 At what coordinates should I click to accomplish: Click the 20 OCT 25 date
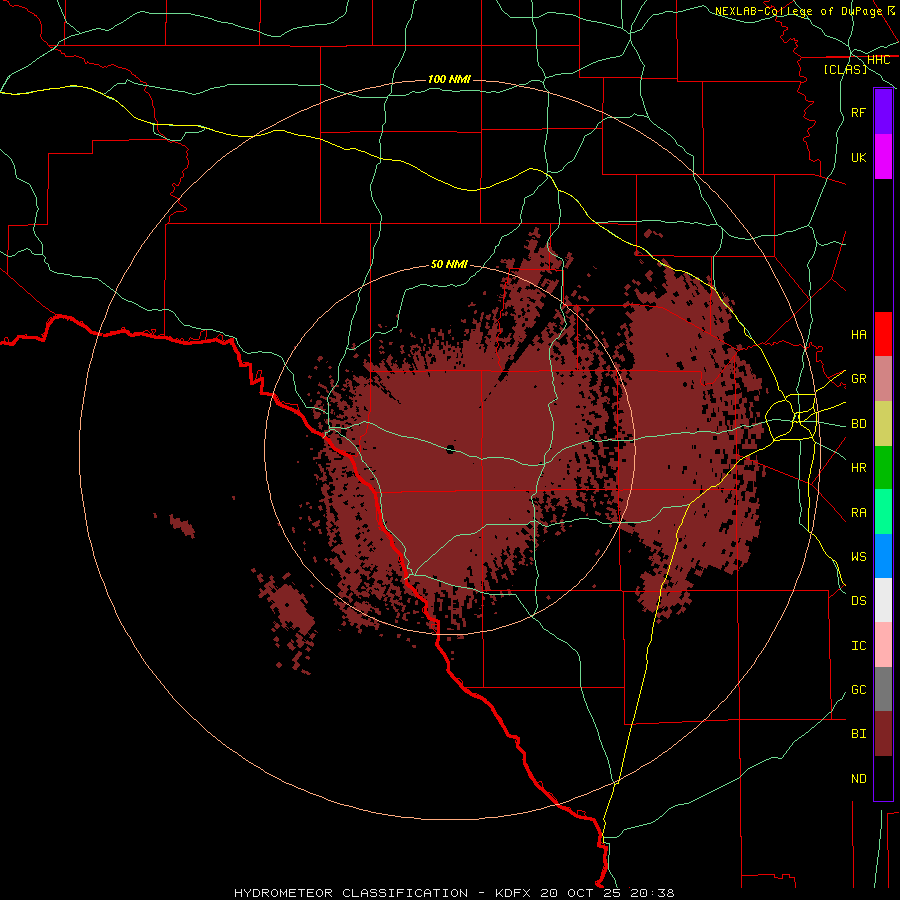click(581, 893)
